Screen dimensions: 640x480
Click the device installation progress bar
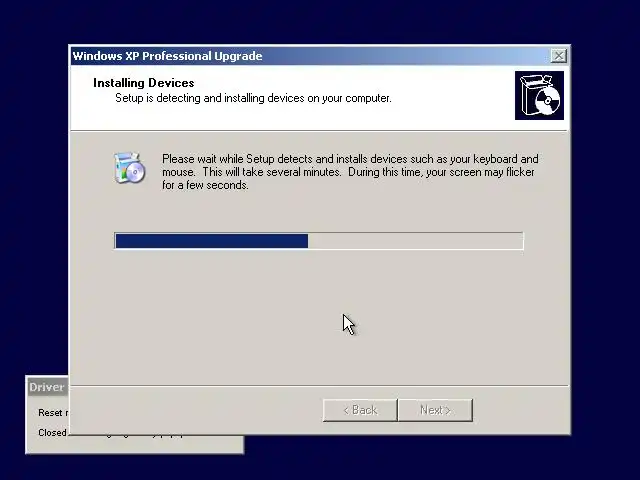[x=319, y=241]
